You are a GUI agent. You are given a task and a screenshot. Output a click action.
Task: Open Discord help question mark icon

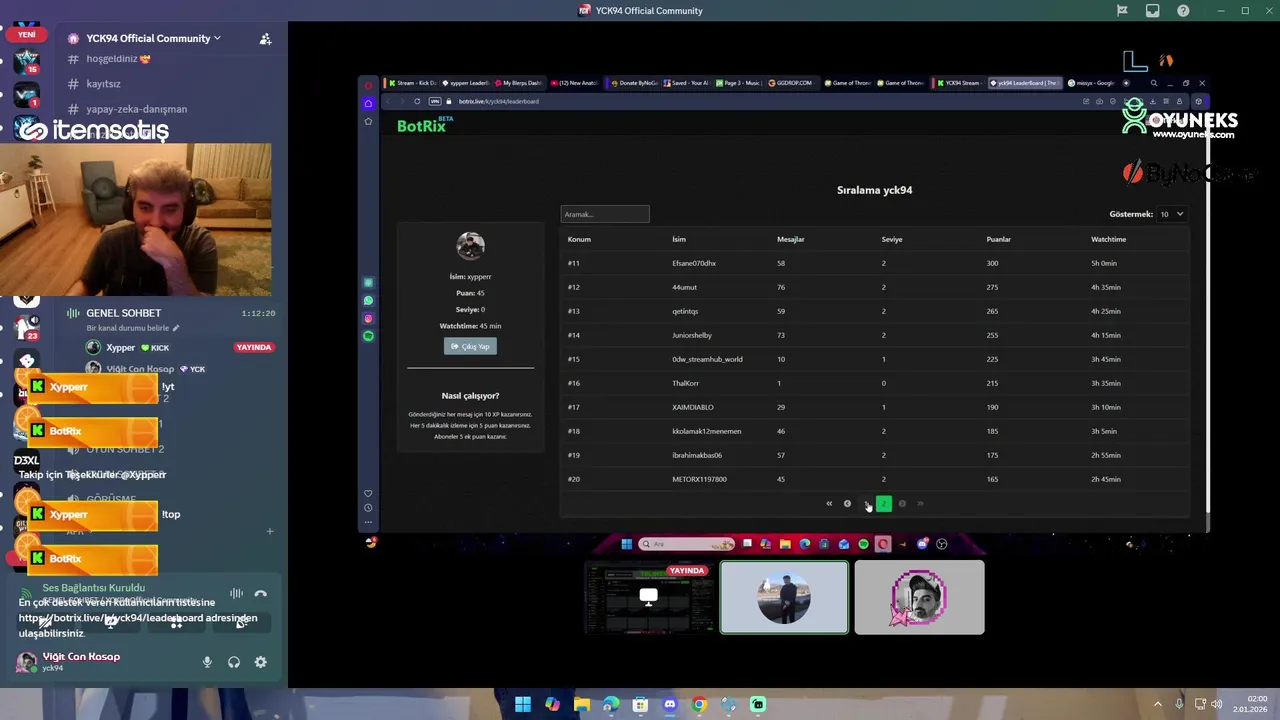(1184, 11)
